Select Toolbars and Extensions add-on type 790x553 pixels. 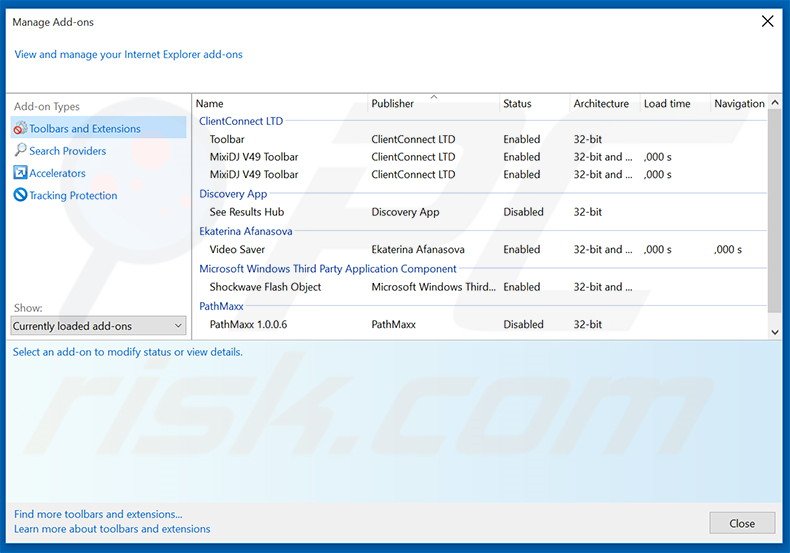pos(99,128)
